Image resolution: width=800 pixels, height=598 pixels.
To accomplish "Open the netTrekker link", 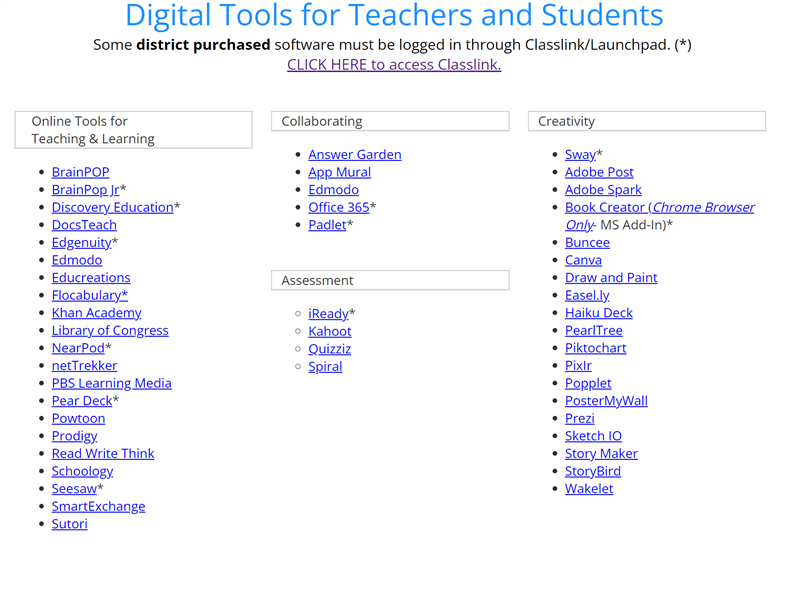I will [85, 366].
